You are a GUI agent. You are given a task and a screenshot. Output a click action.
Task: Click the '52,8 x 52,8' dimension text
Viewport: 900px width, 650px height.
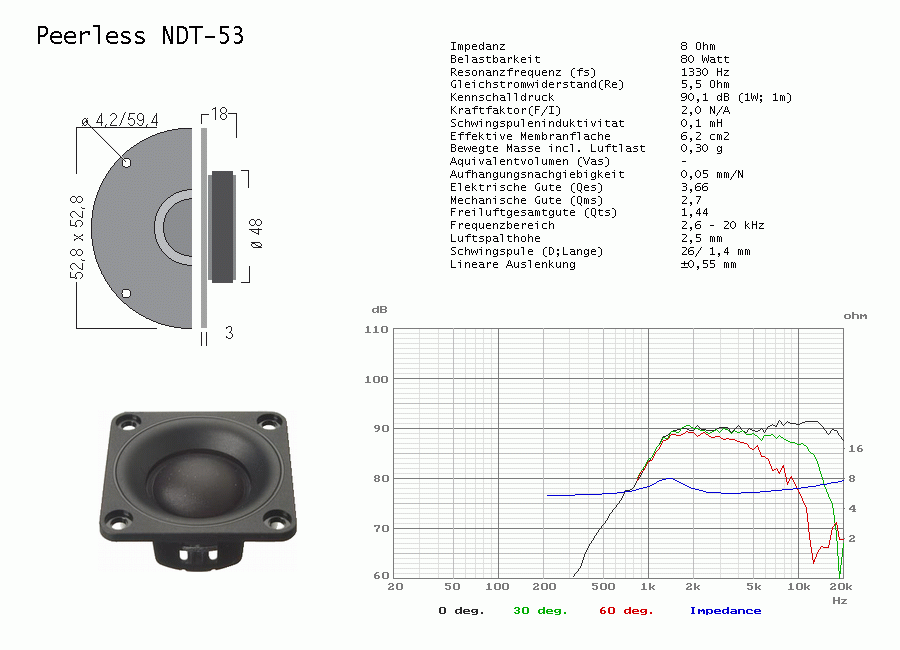pyautogui.click(x=78, y=250)
